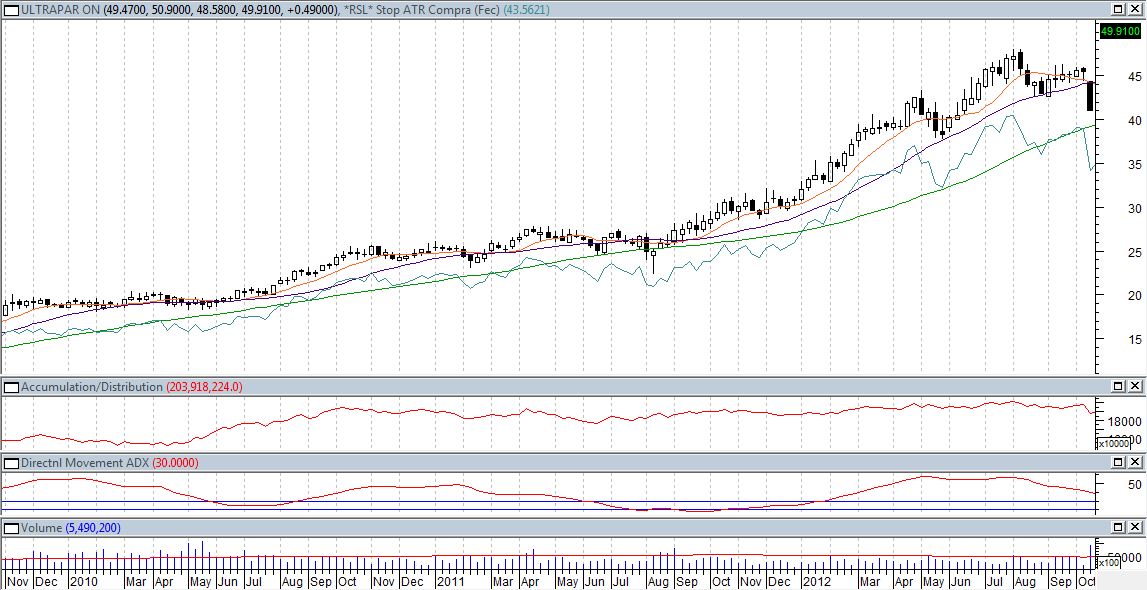This screenshot has height=590, width=1147.
Task: Click the ULTRAPAR ON pane menu icon
Action: pyautogui.click(x=10, y=10)
